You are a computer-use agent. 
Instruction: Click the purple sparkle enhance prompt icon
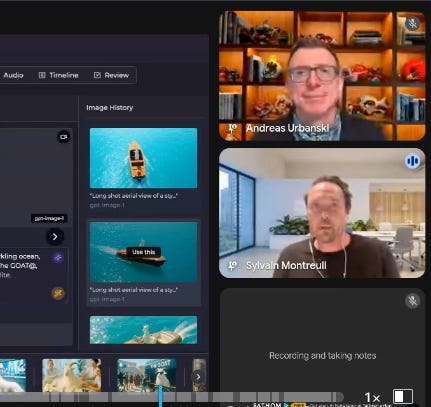[x=58, y=258]
